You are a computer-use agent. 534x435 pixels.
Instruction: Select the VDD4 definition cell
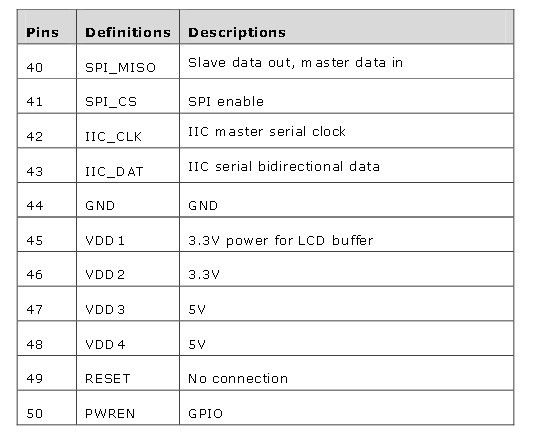(x=128, y=339)
